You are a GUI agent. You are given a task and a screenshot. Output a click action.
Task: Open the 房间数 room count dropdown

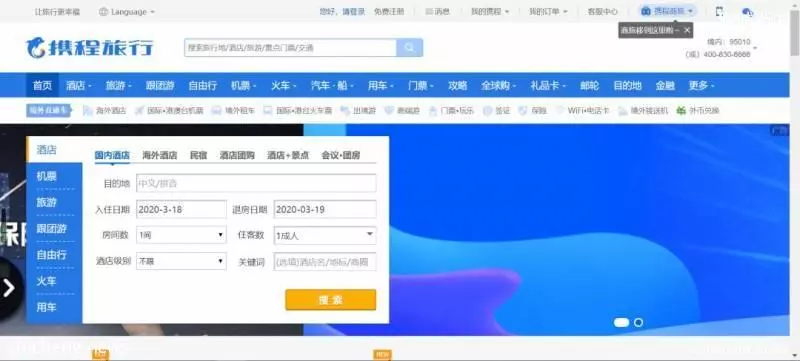tap(181, 235)
